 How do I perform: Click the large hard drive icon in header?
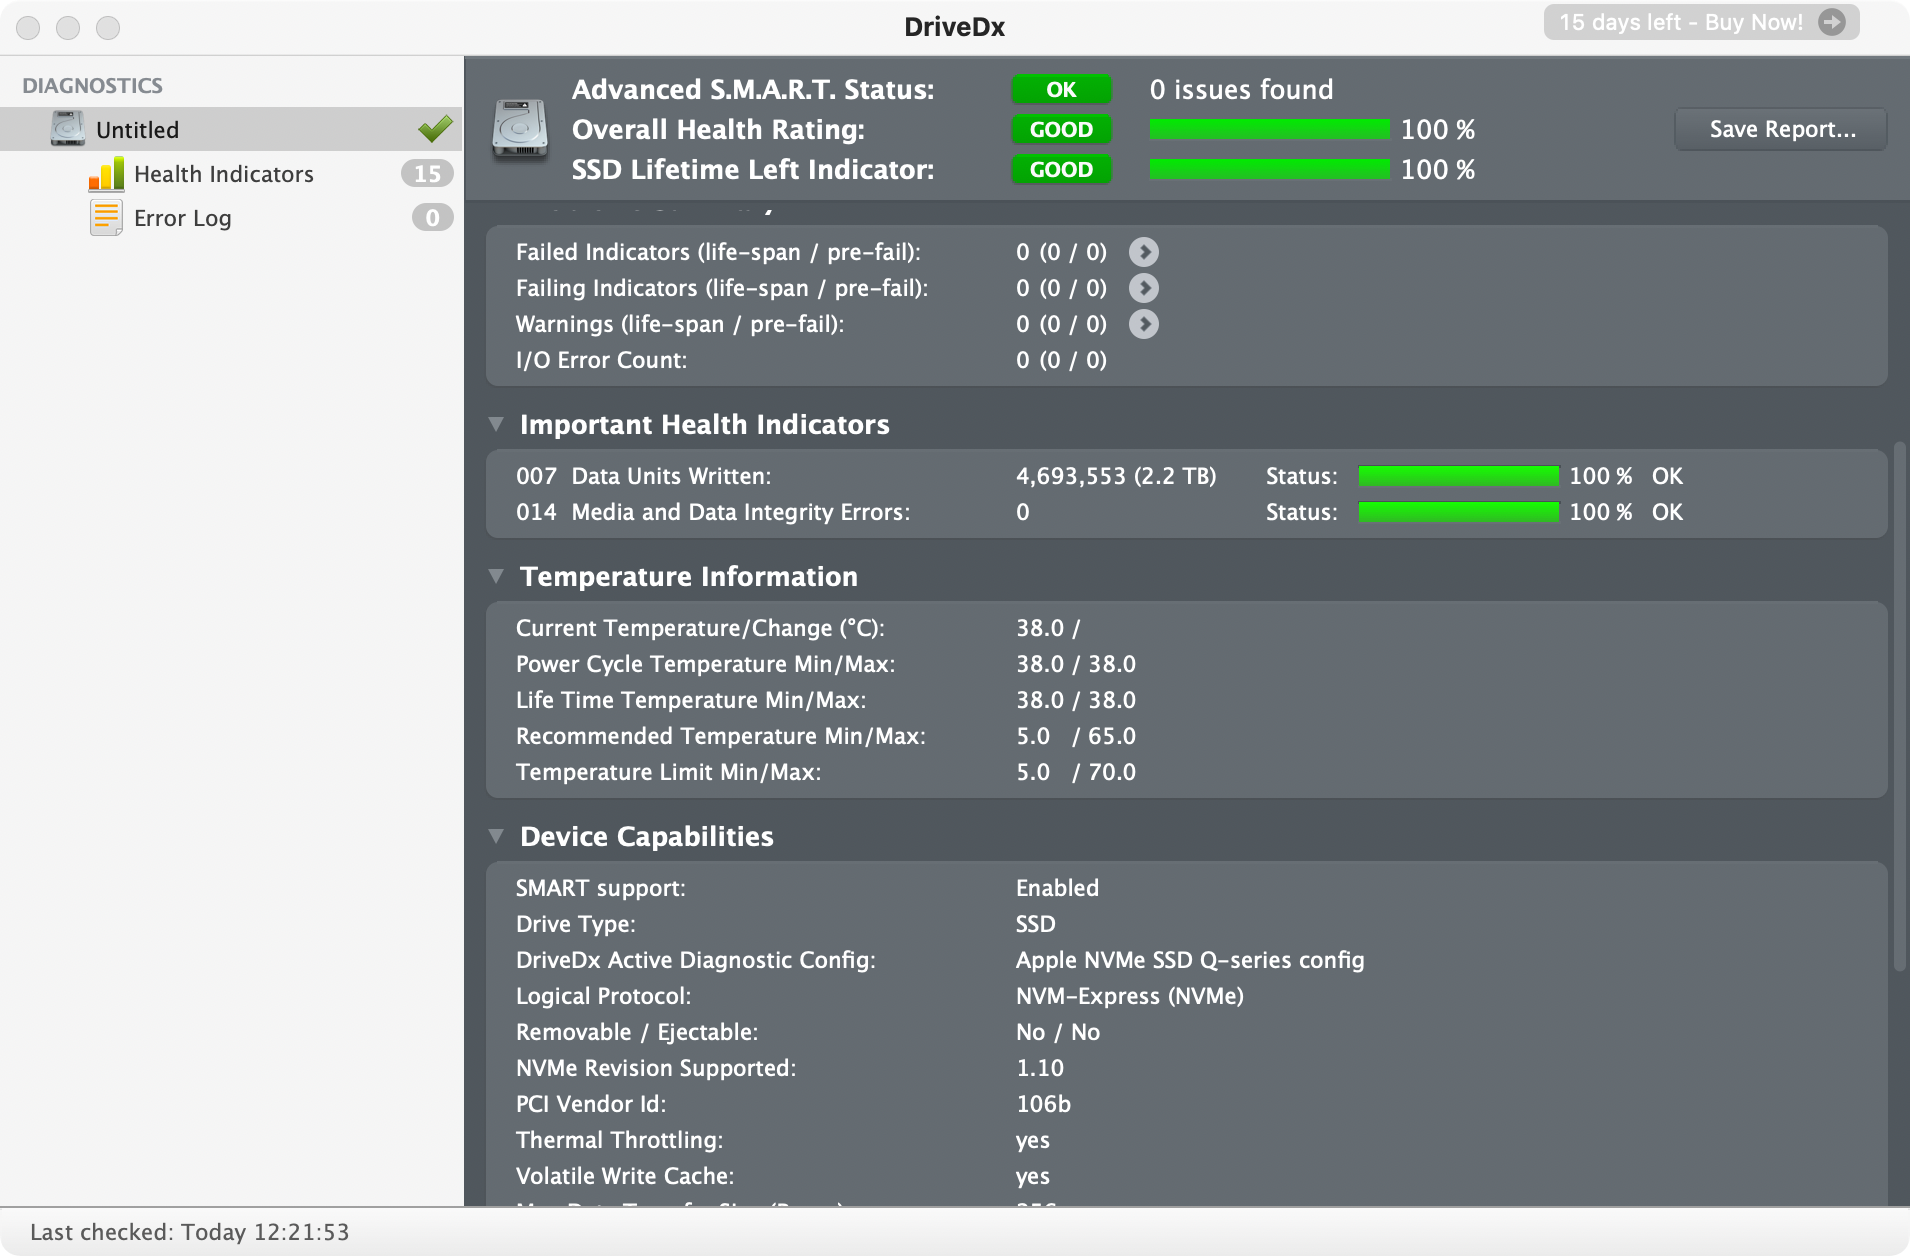click(x=520, y=130)
